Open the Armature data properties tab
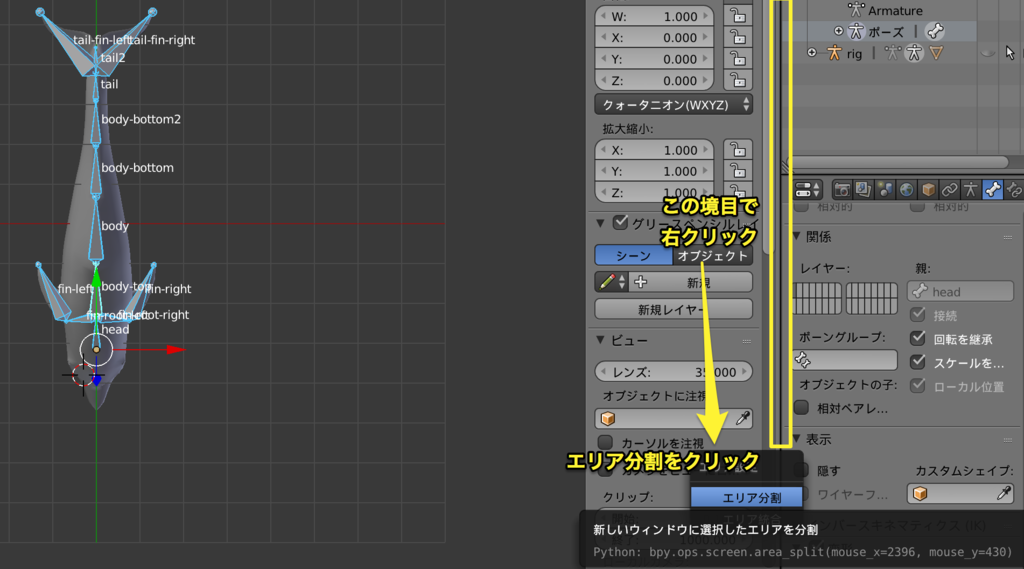This screenshot has height=569, width=1024. coord(970,190)
